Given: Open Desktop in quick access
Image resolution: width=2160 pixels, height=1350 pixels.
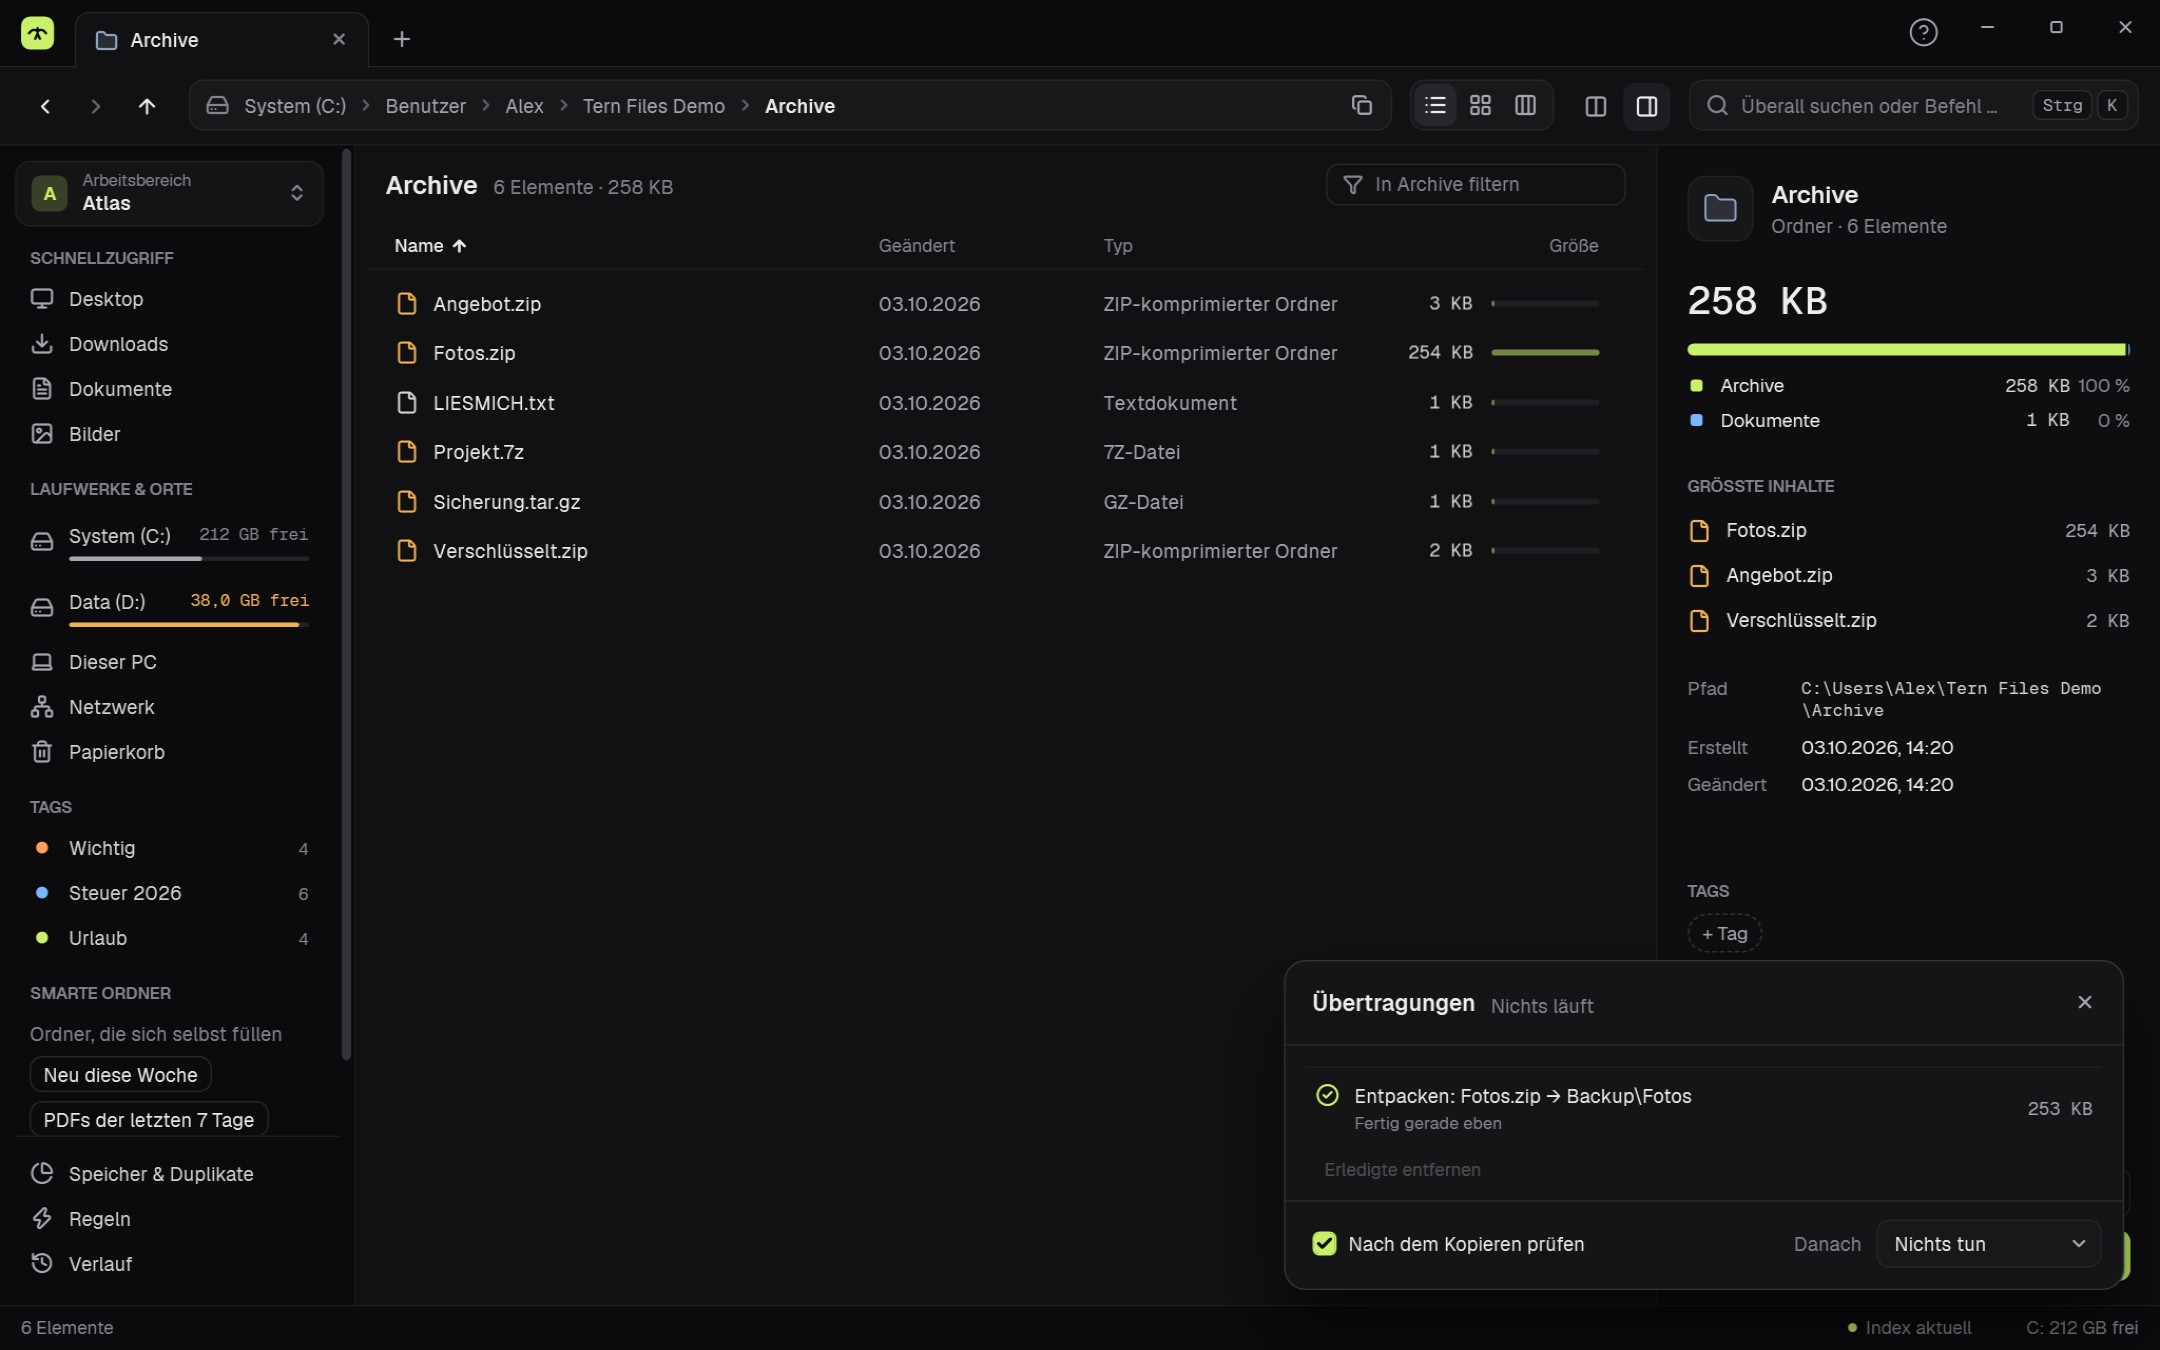Looking at the screenshot, I should click(169, 299).
